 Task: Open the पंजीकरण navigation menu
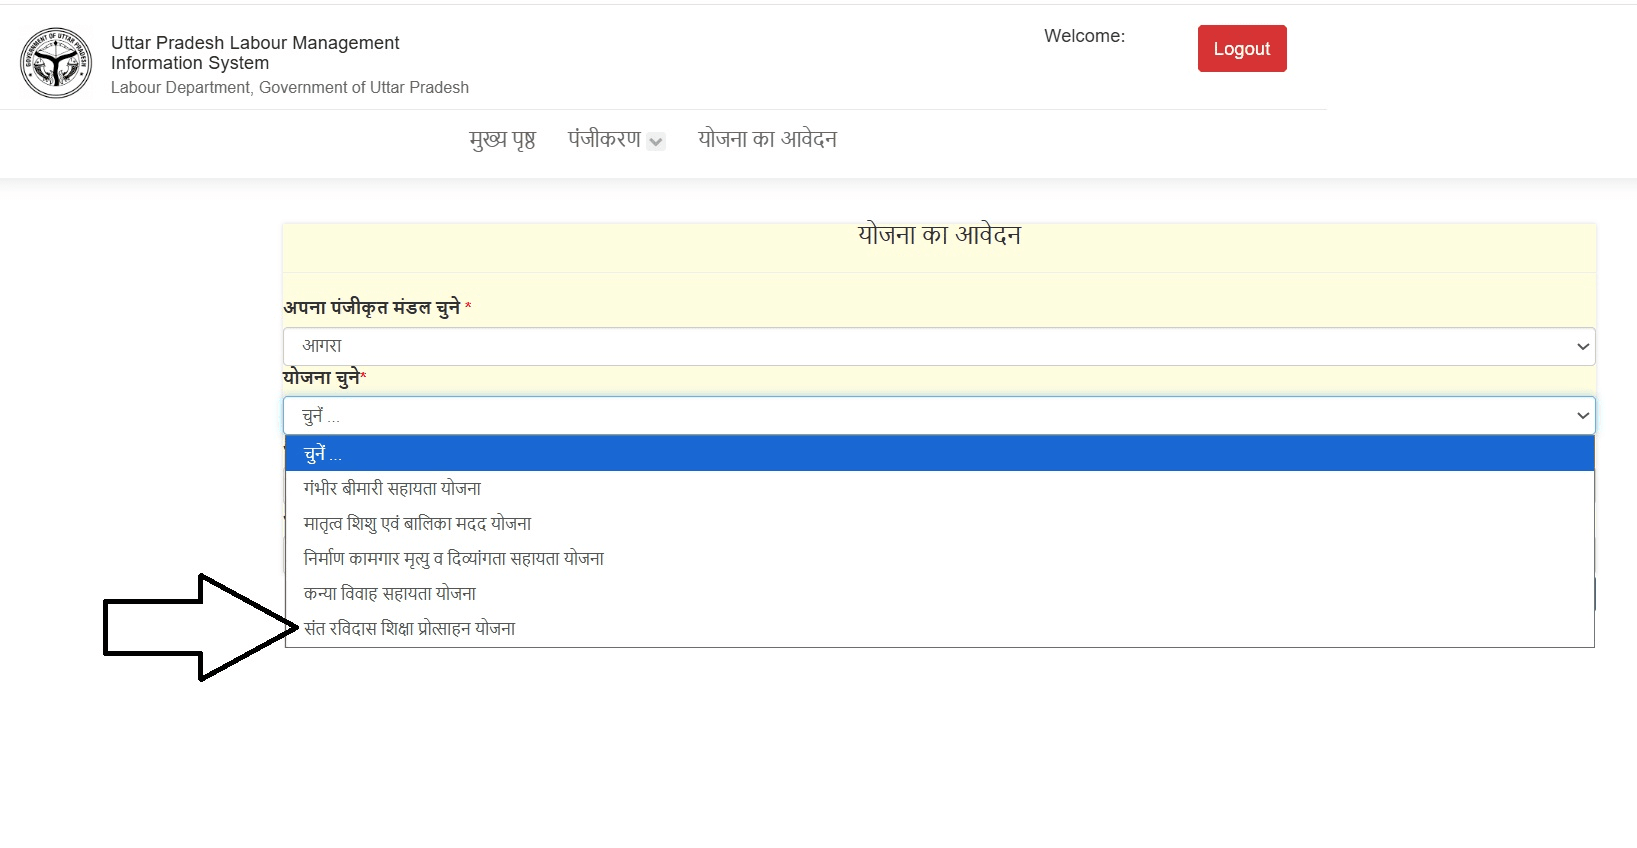click(x=605, y=140)
